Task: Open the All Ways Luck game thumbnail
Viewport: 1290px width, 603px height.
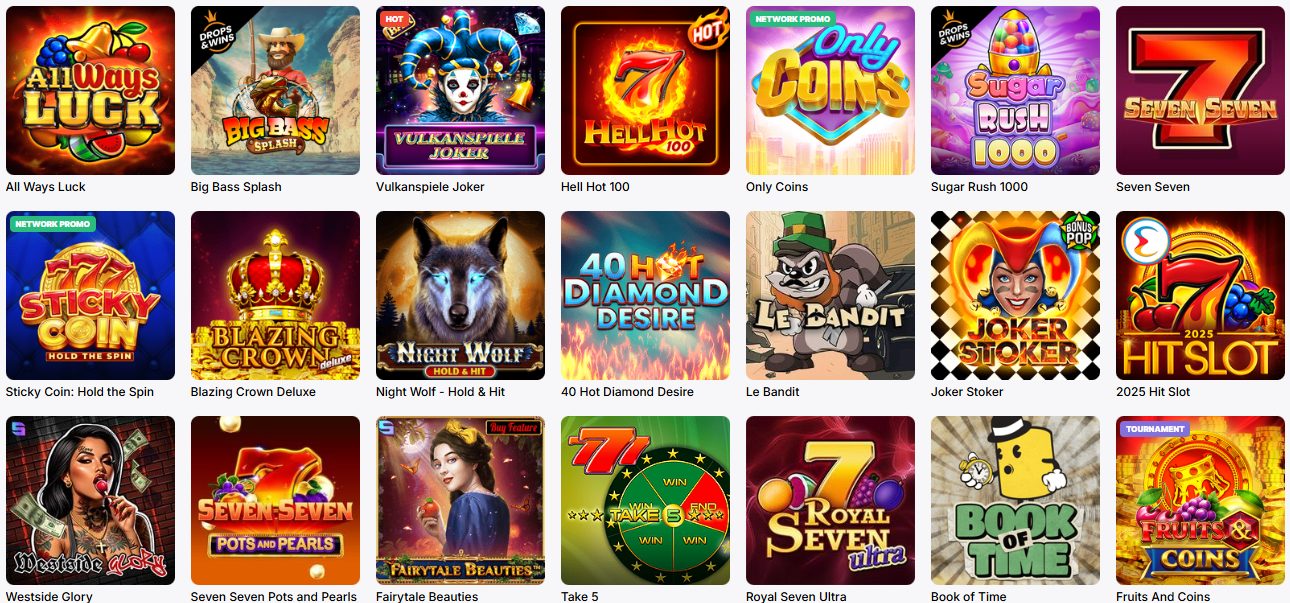Action: pyautogui.click(x=90, y=90)
